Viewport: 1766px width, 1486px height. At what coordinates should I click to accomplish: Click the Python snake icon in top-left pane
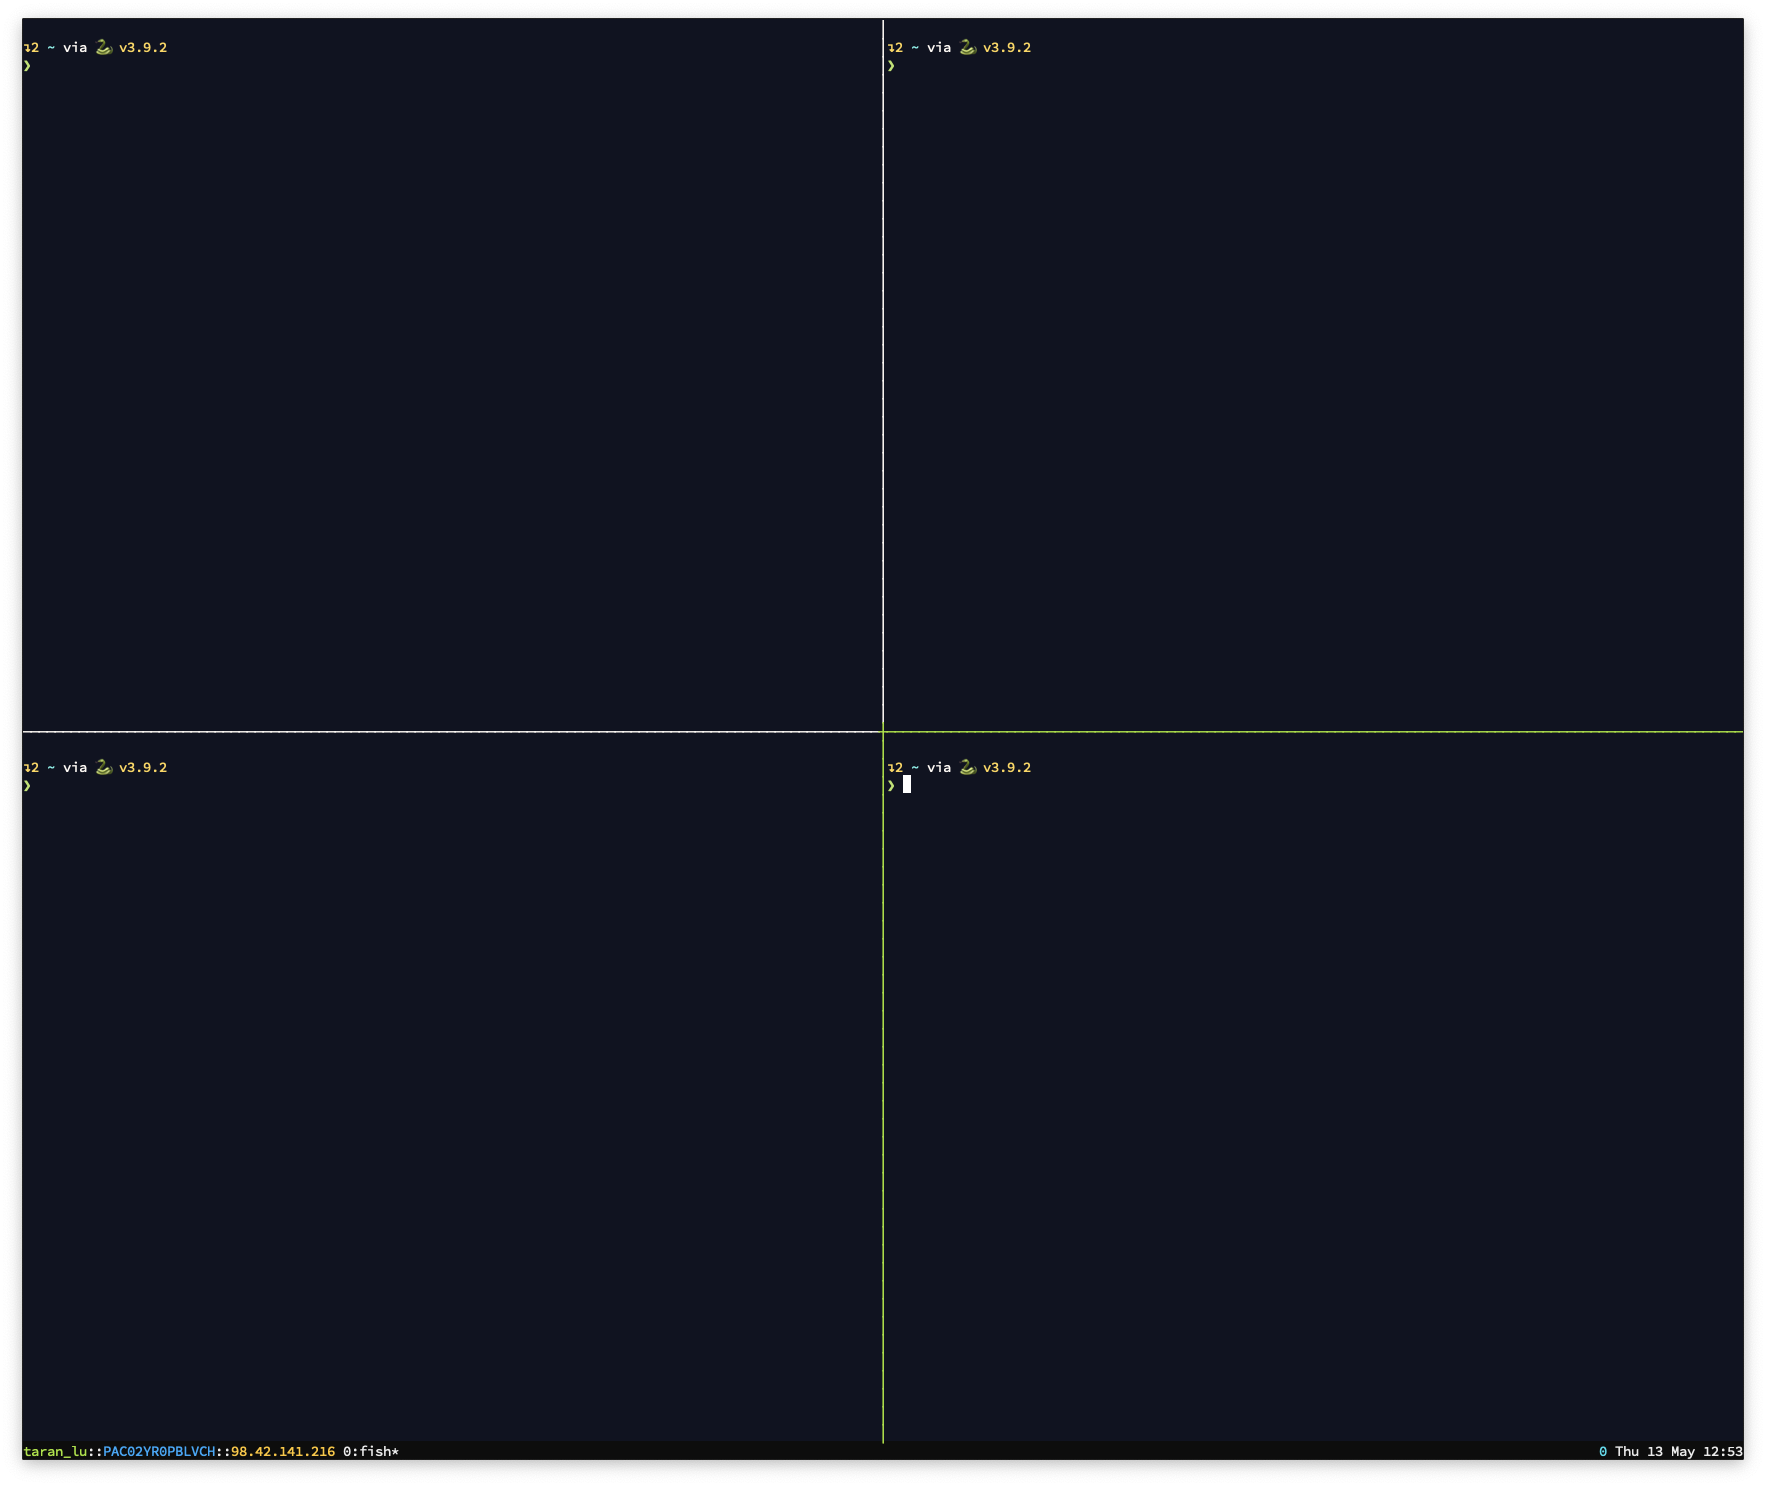tap(104, 46)
